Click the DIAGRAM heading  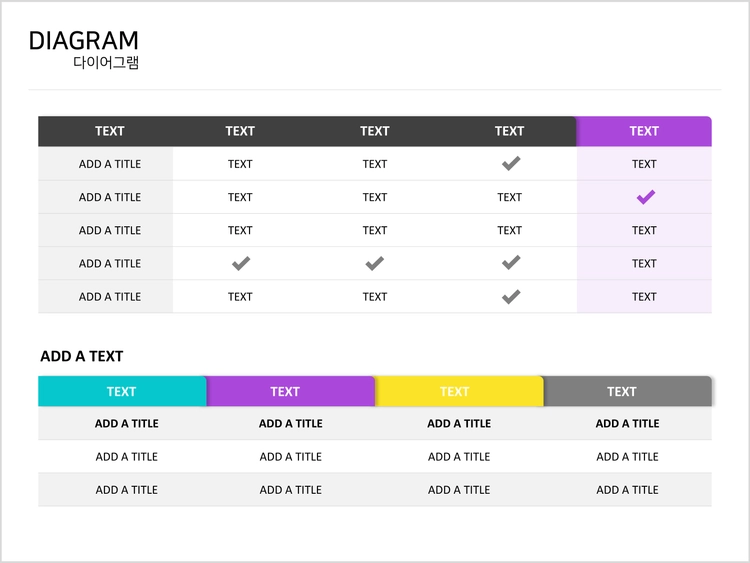84,41
